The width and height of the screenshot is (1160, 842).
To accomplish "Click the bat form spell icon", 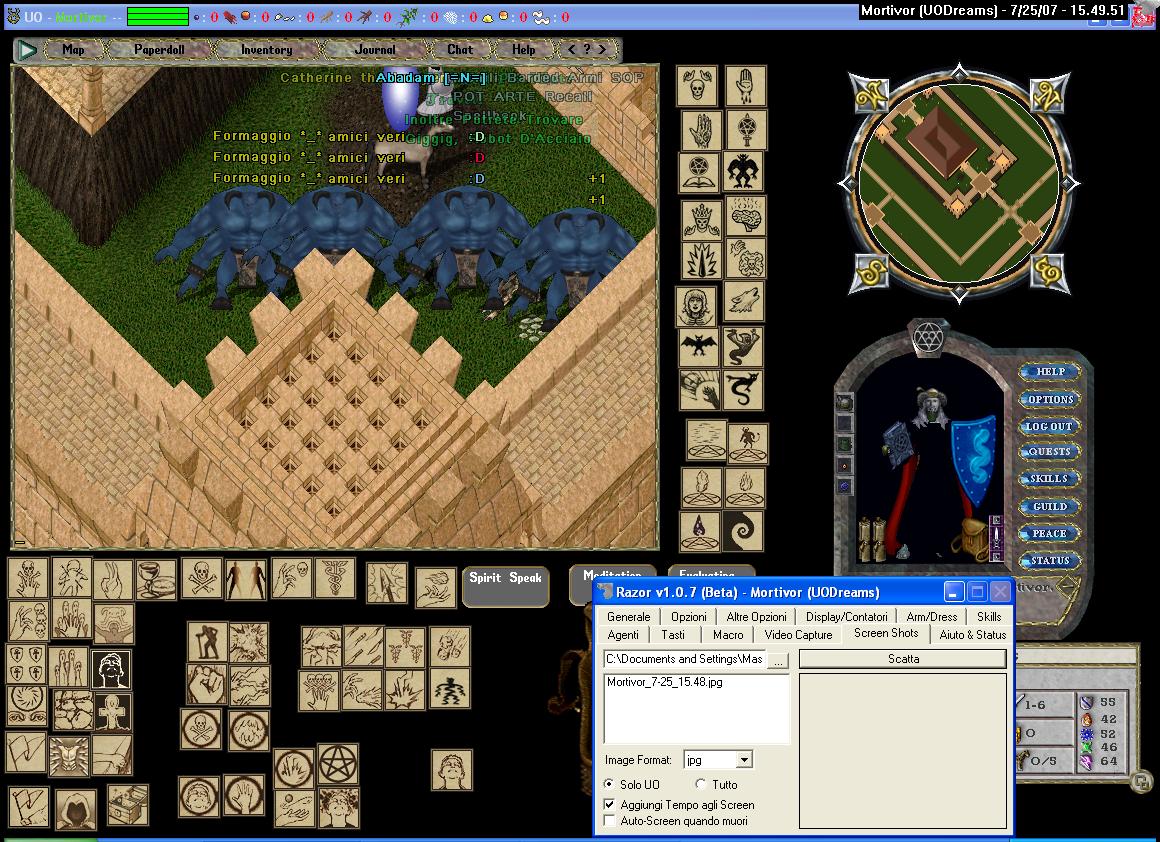I will (698, 347).
